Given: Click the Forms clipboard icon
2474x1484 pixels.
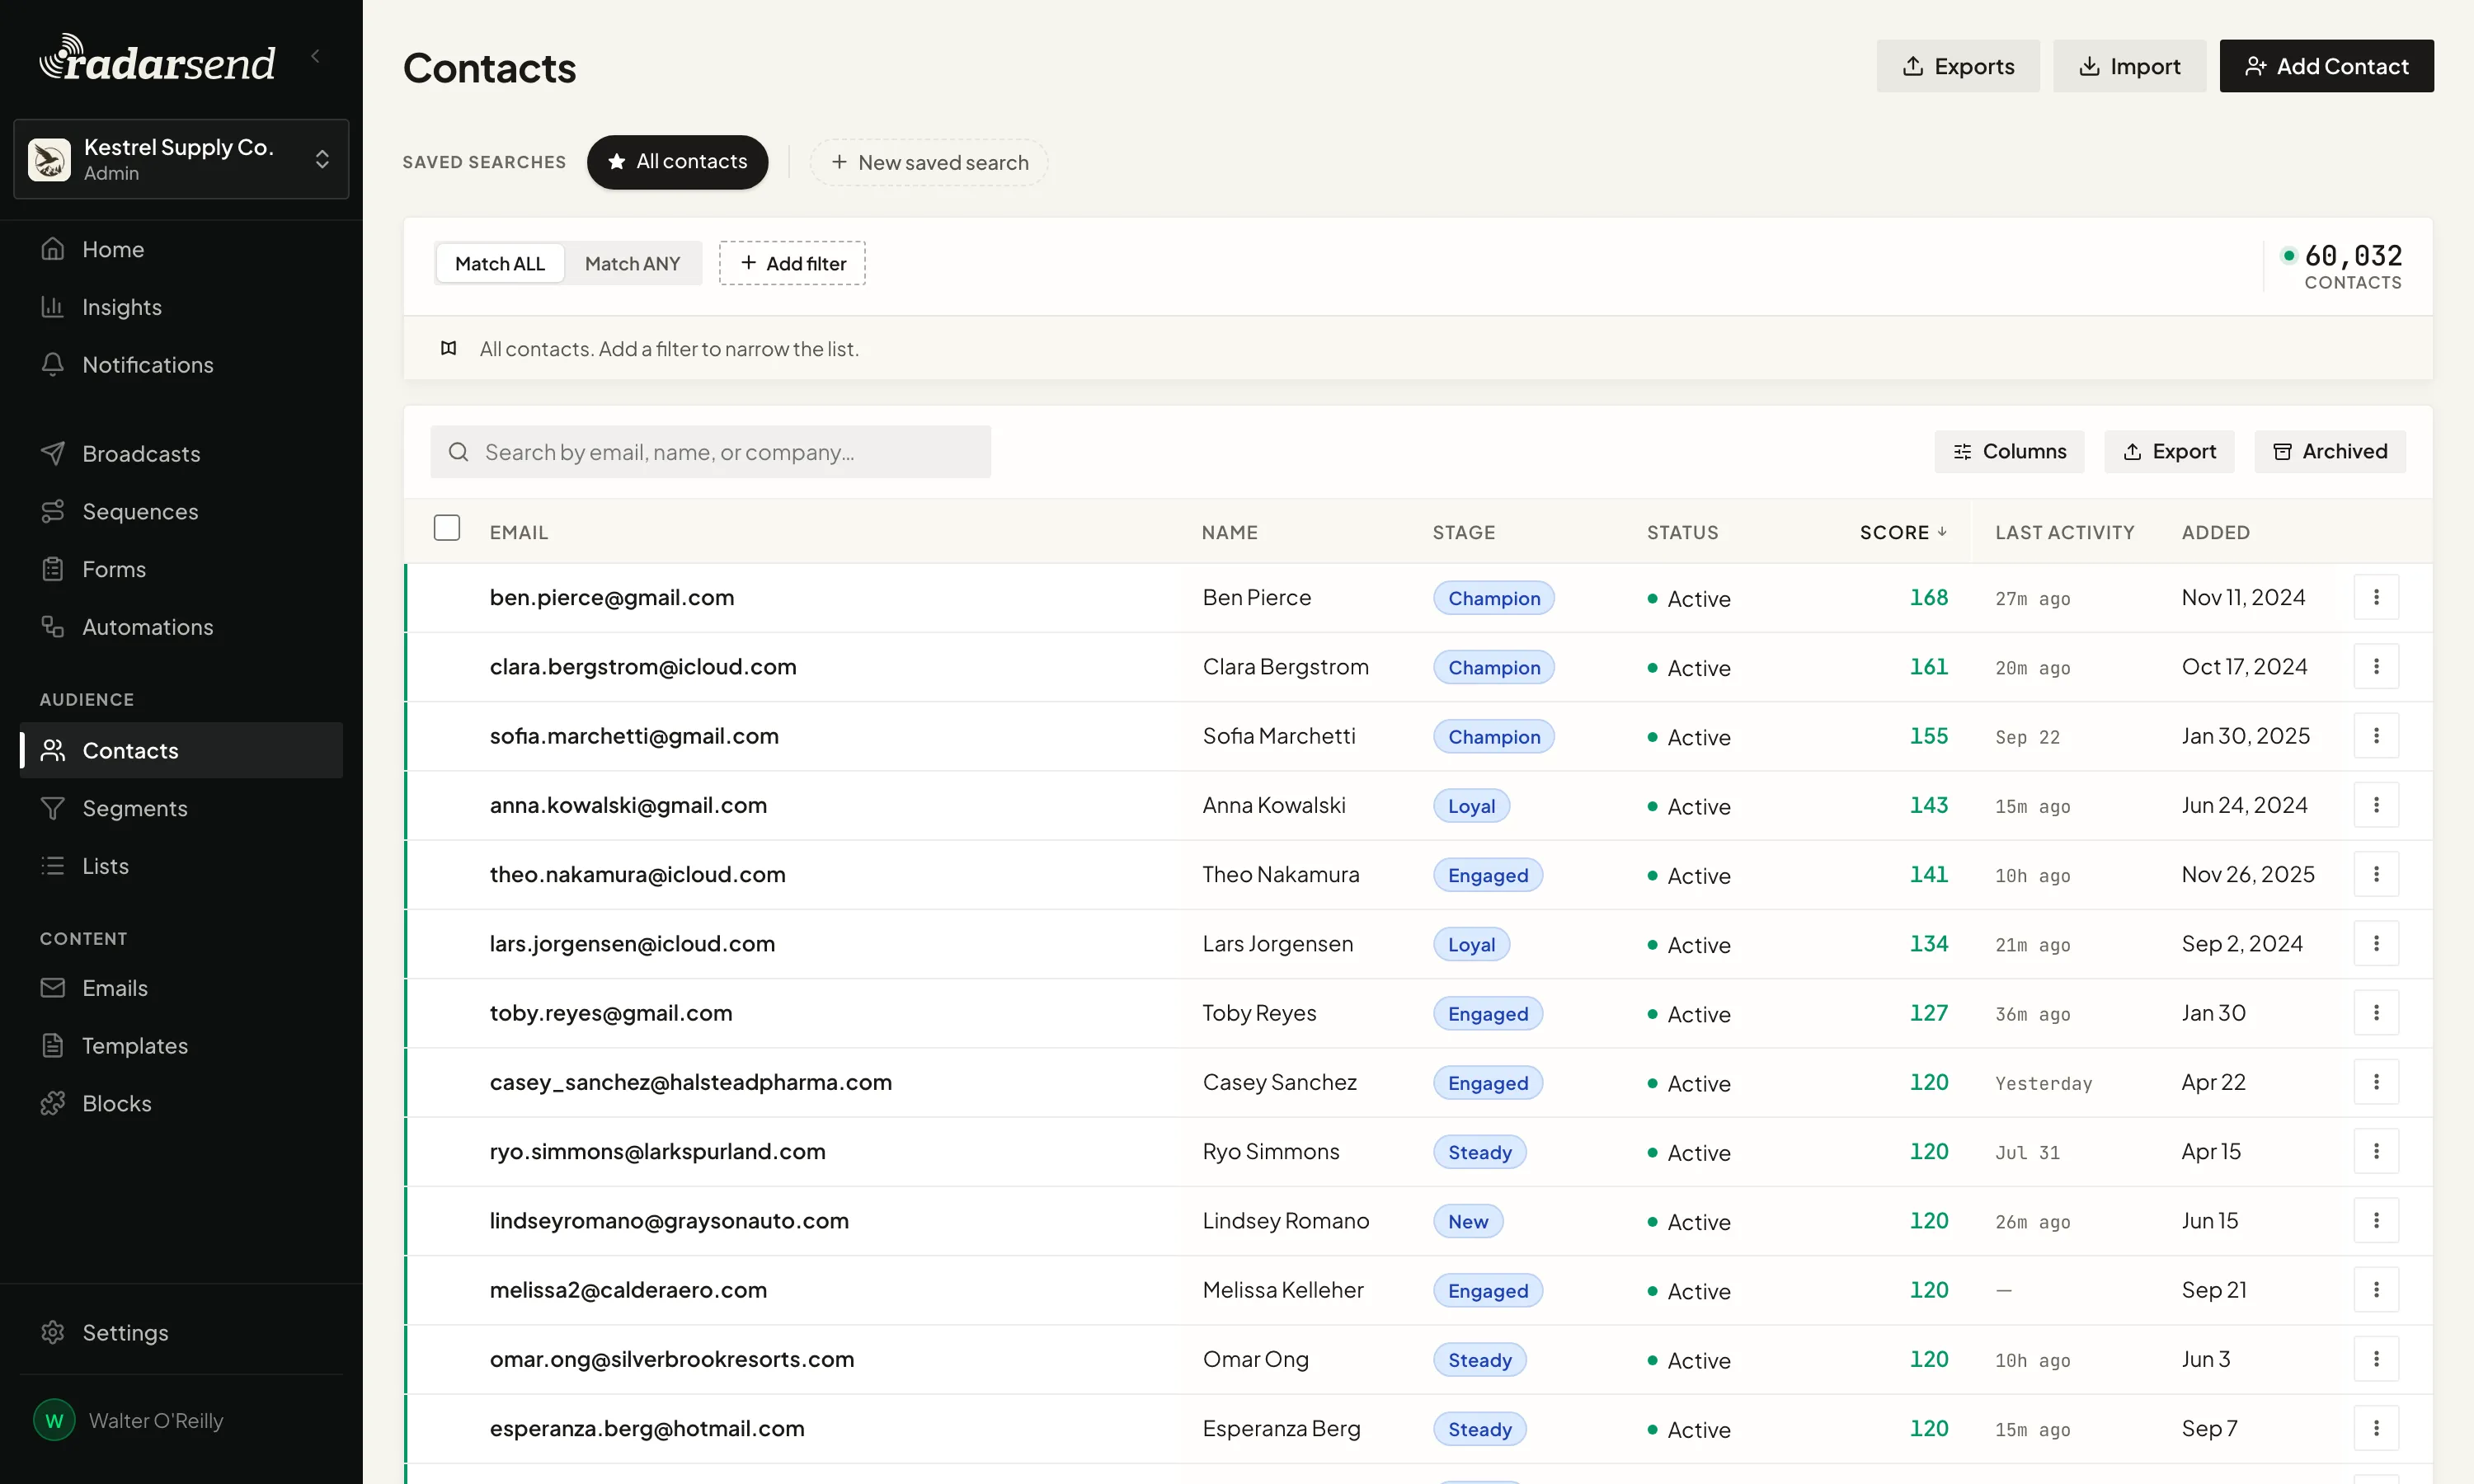Looking at the screenshot, I should 53,570.
